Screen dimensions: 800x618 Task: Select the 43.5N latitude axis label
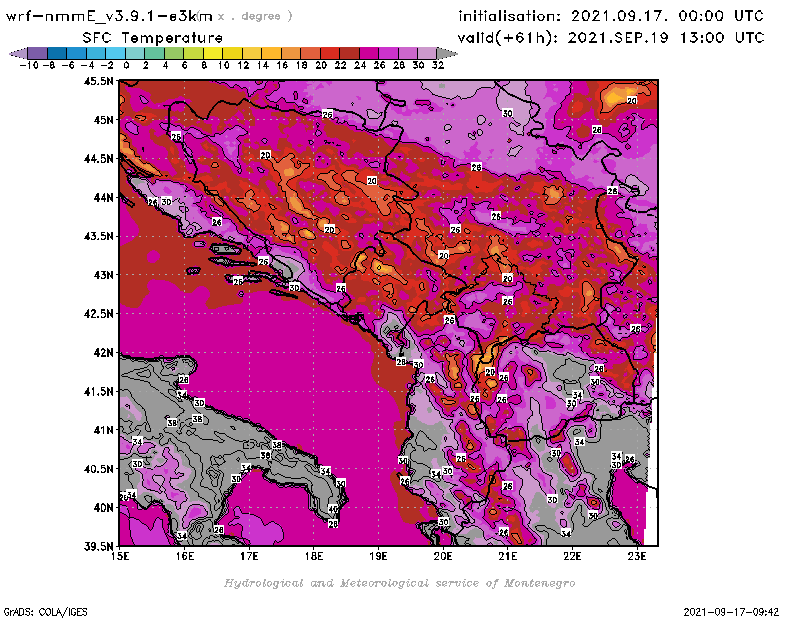(x=98, y=236)
